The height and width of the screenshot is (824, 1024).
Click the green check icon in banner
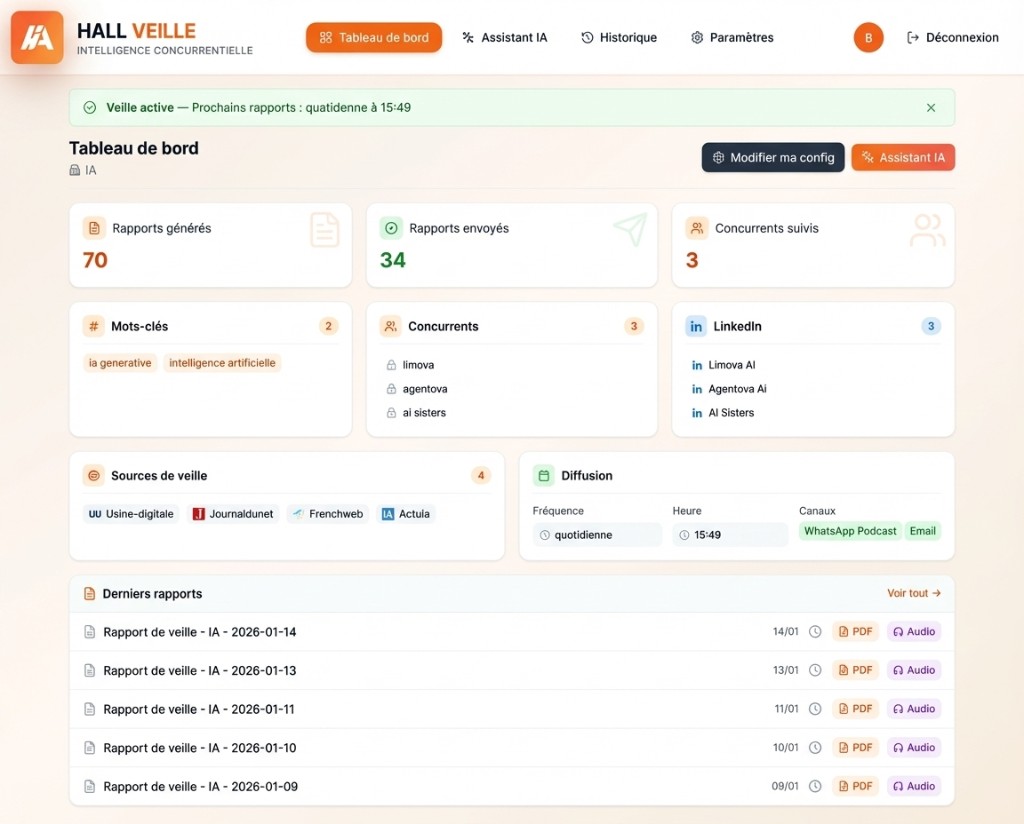[x=89, y=108]
